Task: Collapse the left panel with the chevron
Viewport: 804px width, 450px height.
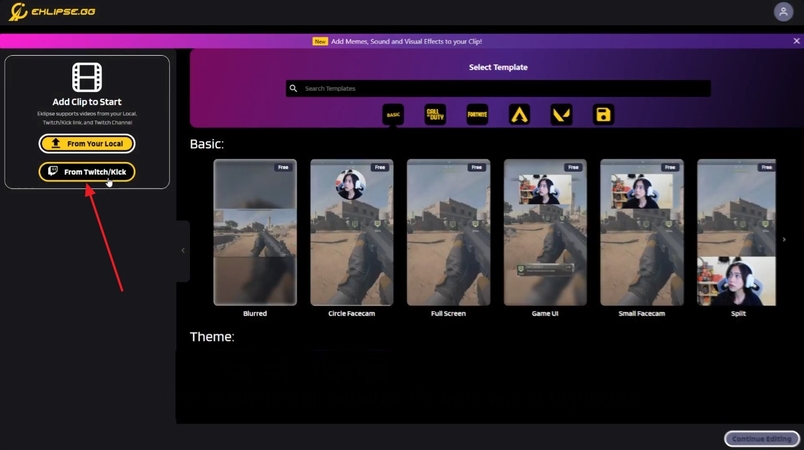Action: tap(183, 251)
